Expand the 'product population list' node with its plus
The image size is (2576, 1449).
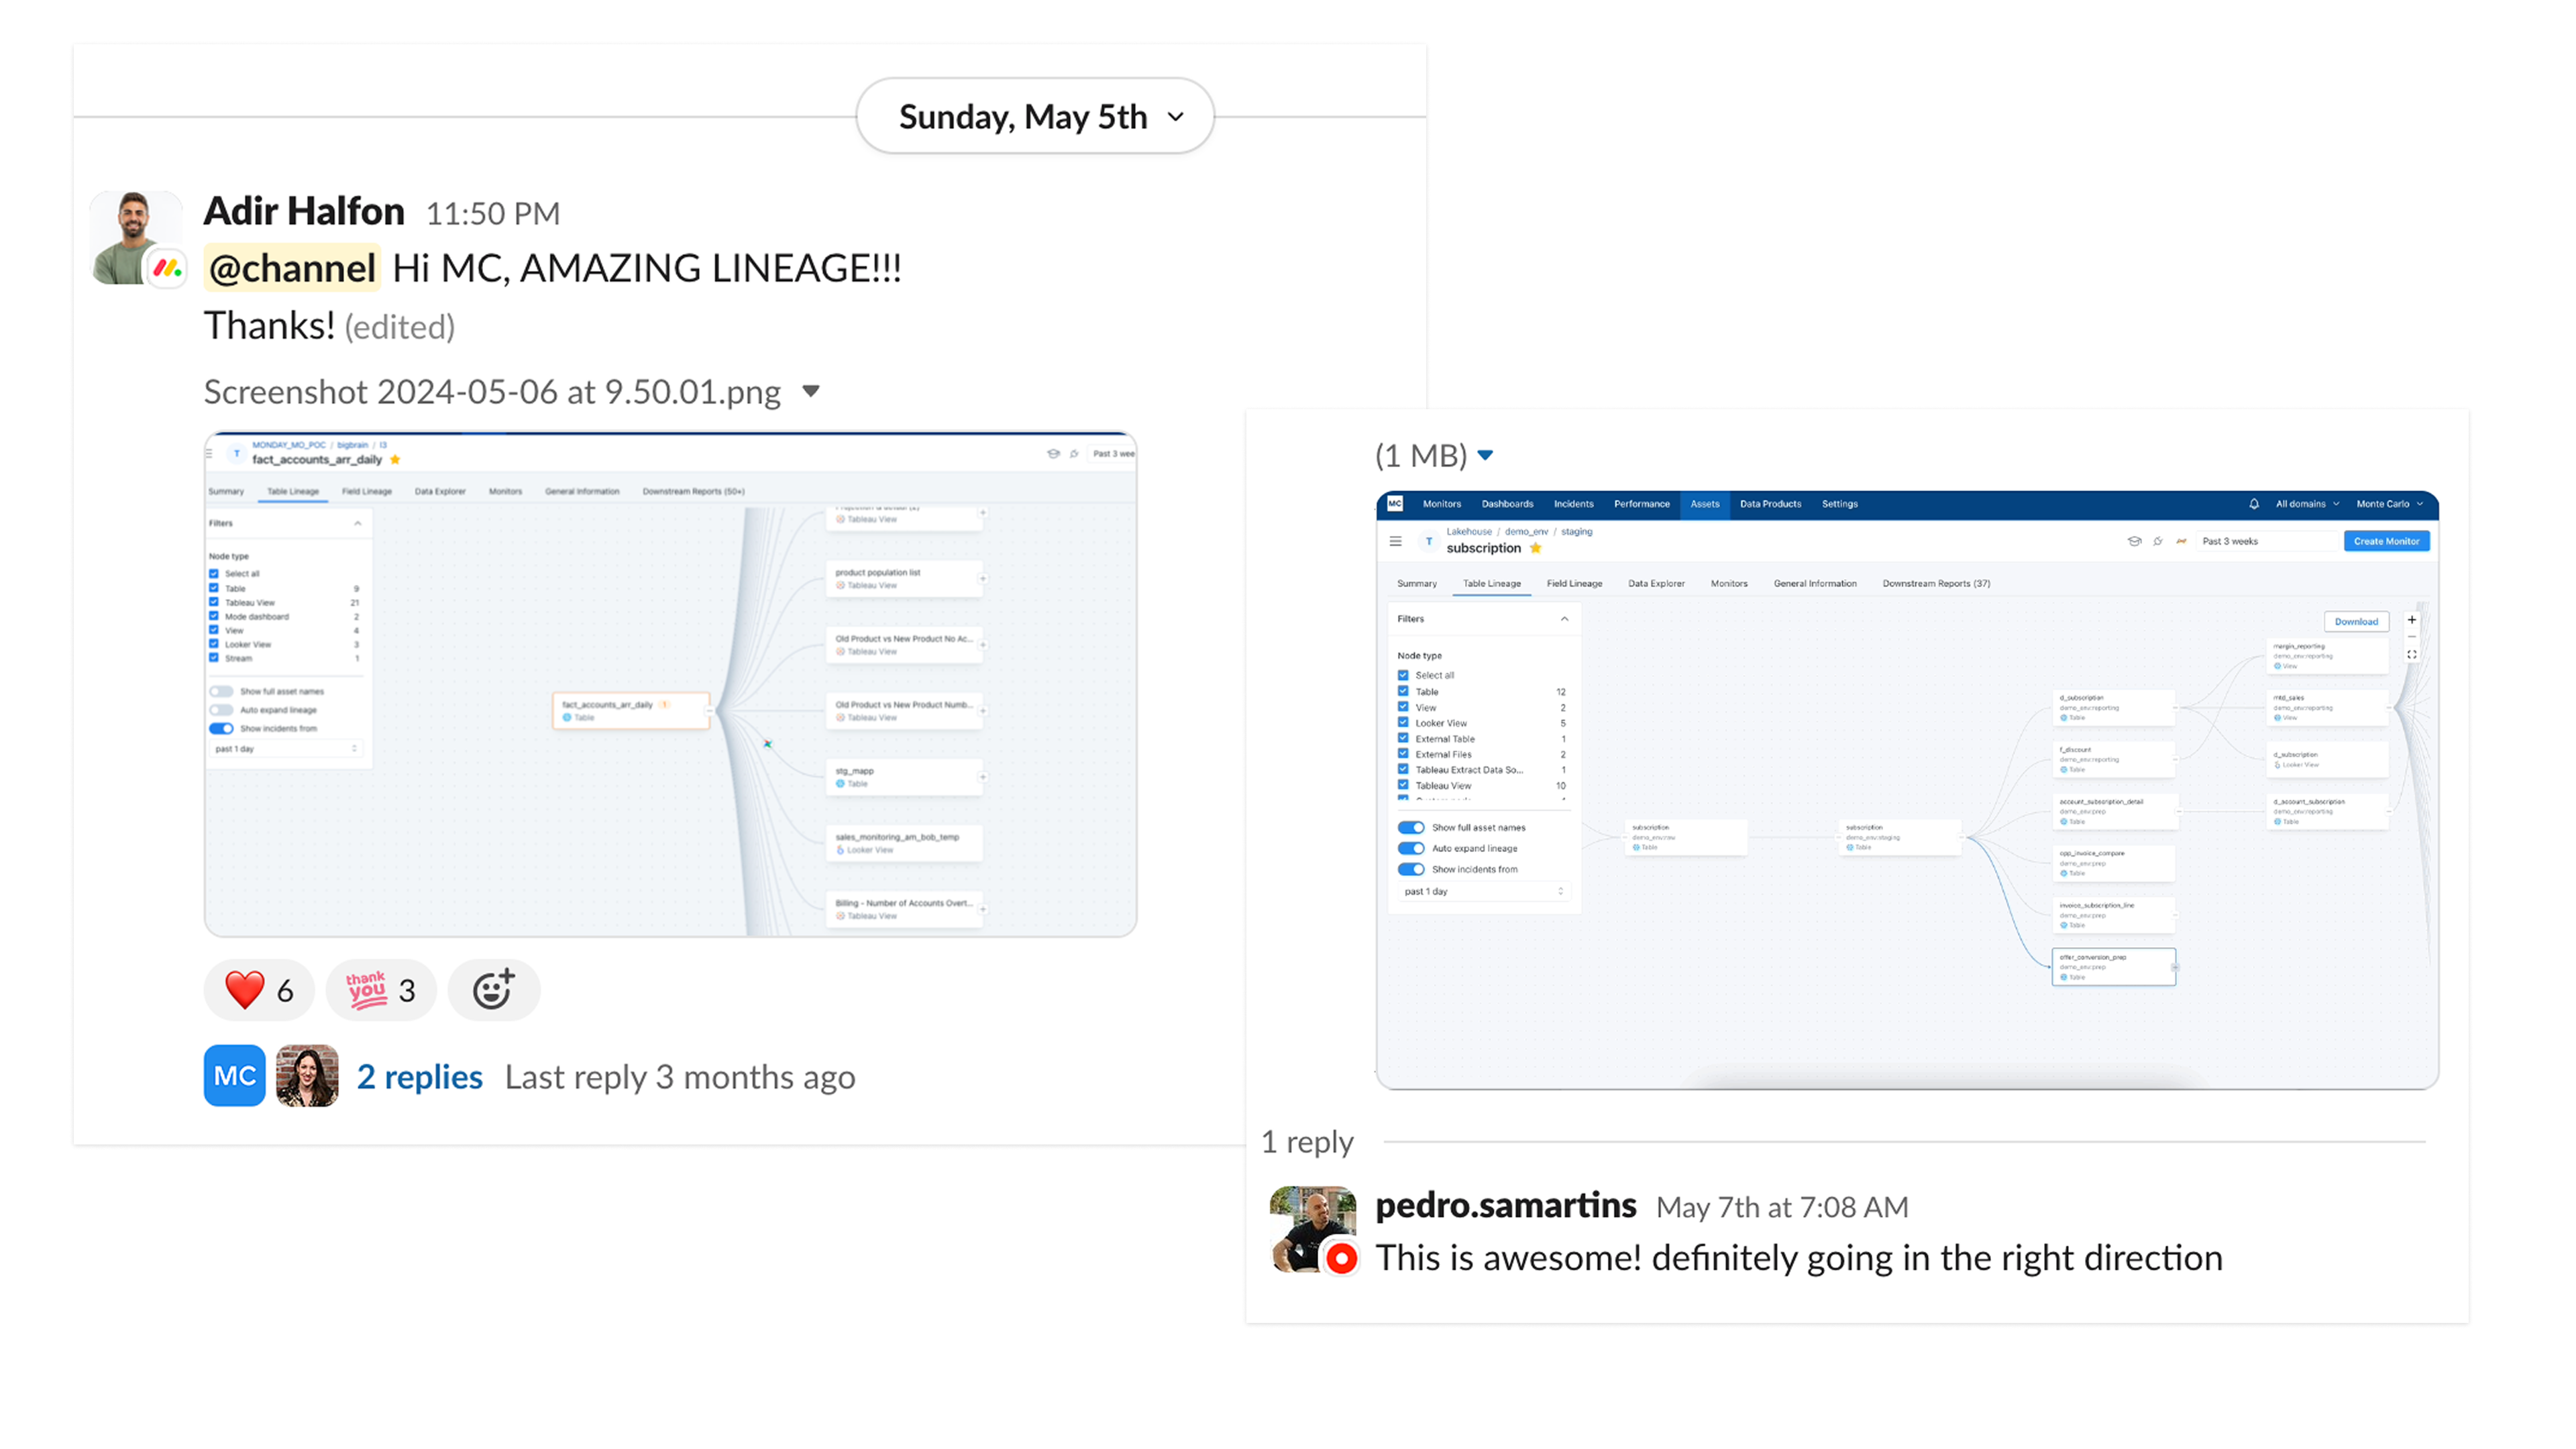[983, 579]
